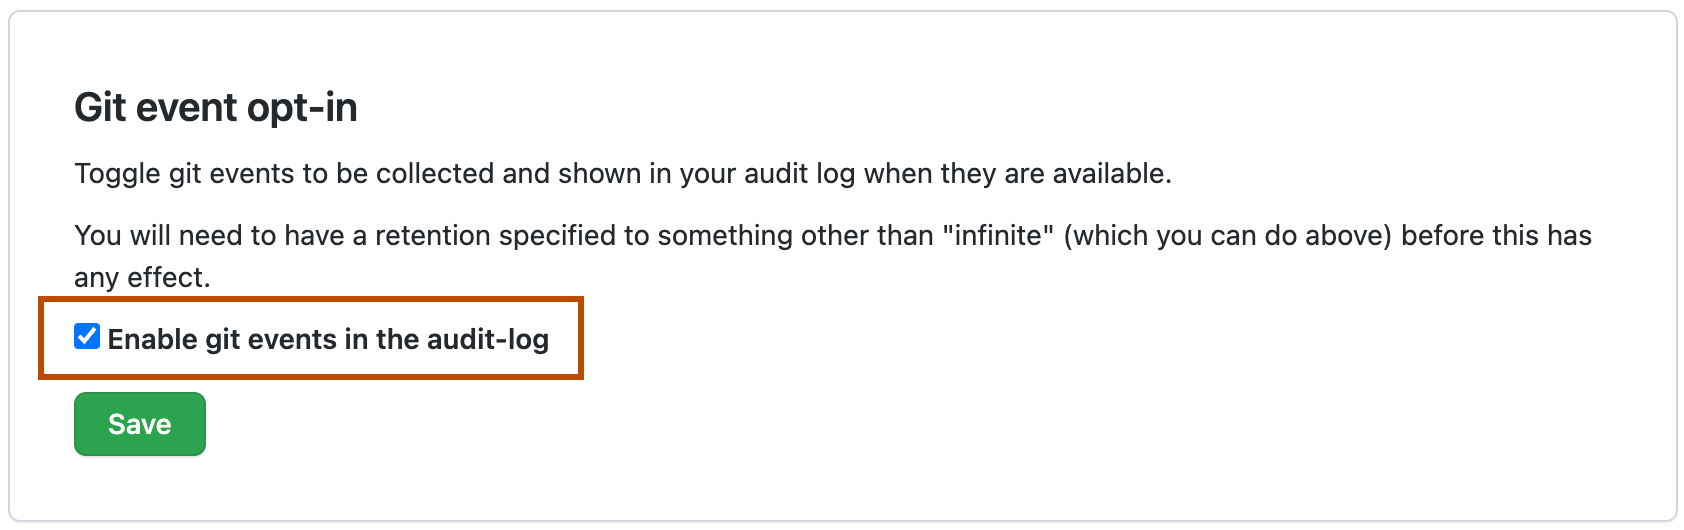Click the Save button
This screenshot has width=1684, height=530.
click(x=140, y=424)
